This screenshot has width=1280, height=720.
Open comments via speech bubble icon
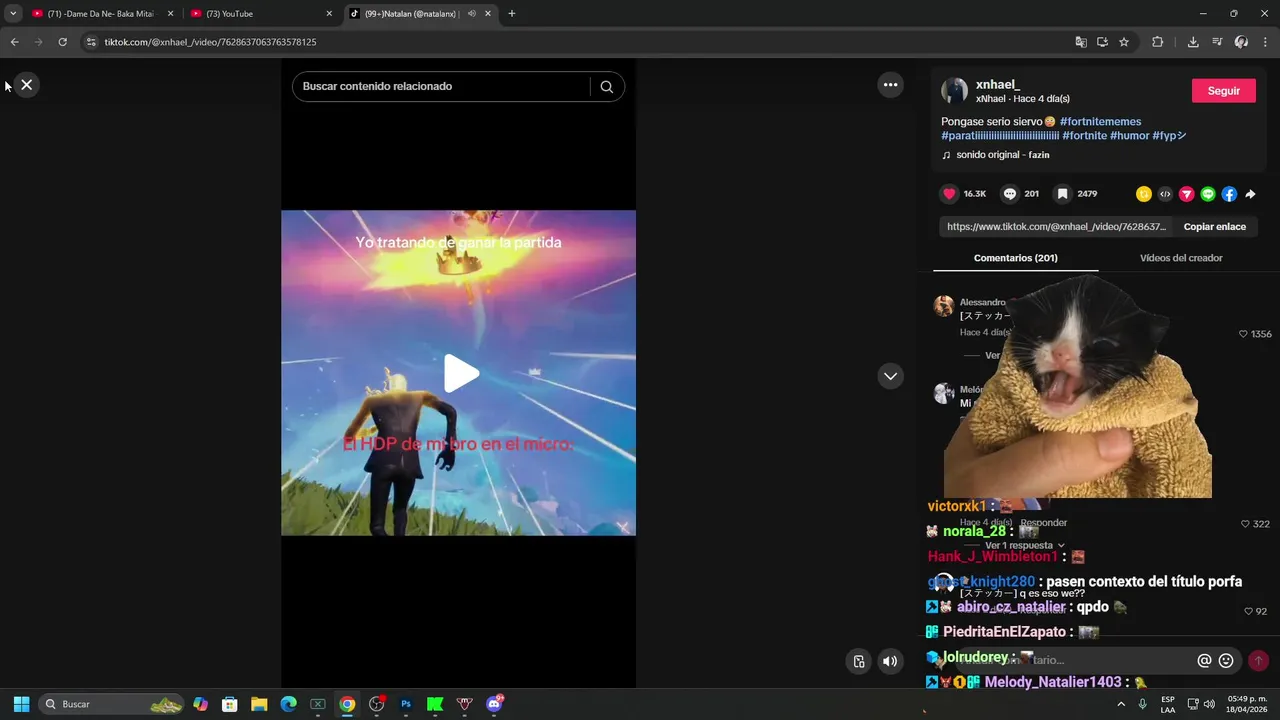pyautogui.click(x=1009, y=194)
